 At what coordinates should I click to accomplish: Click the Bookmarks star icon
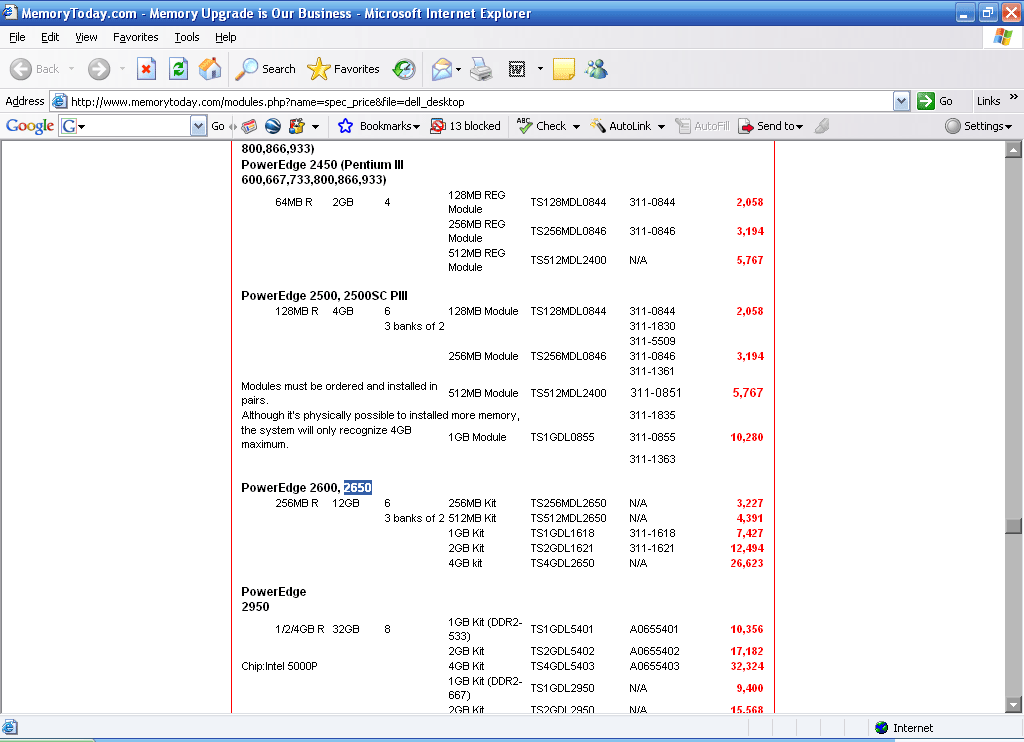click(345, 126)
